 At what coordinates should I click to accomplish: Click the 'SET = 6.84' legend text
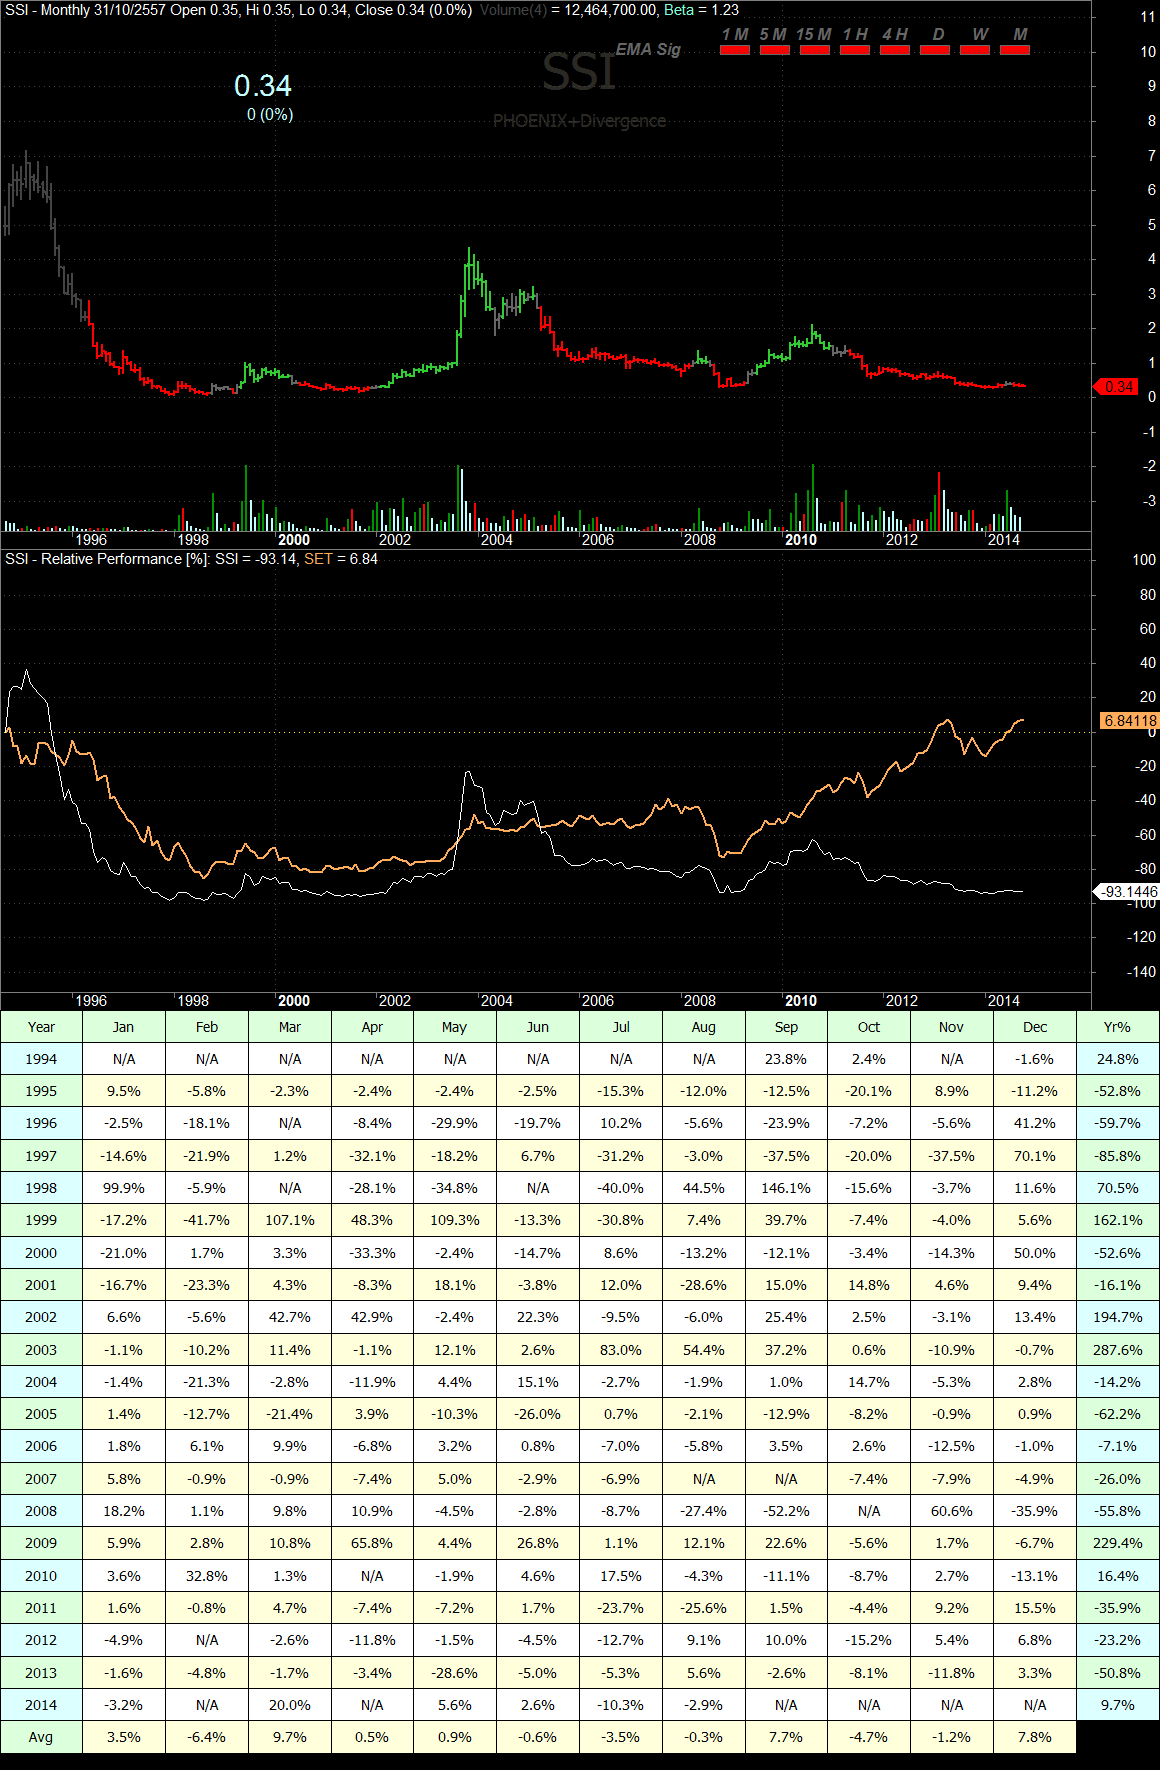coord(341,559)
